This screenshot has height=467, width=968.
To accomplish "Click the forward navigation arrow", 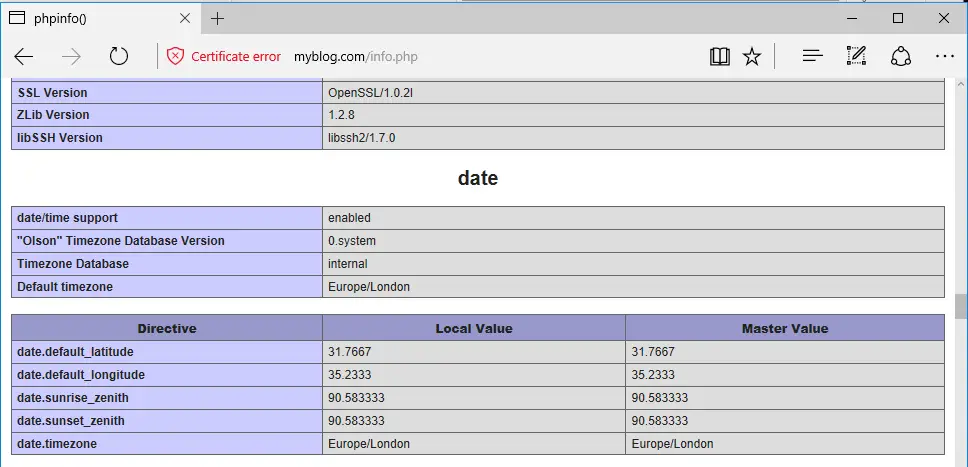I will click(x=72, y=57).
